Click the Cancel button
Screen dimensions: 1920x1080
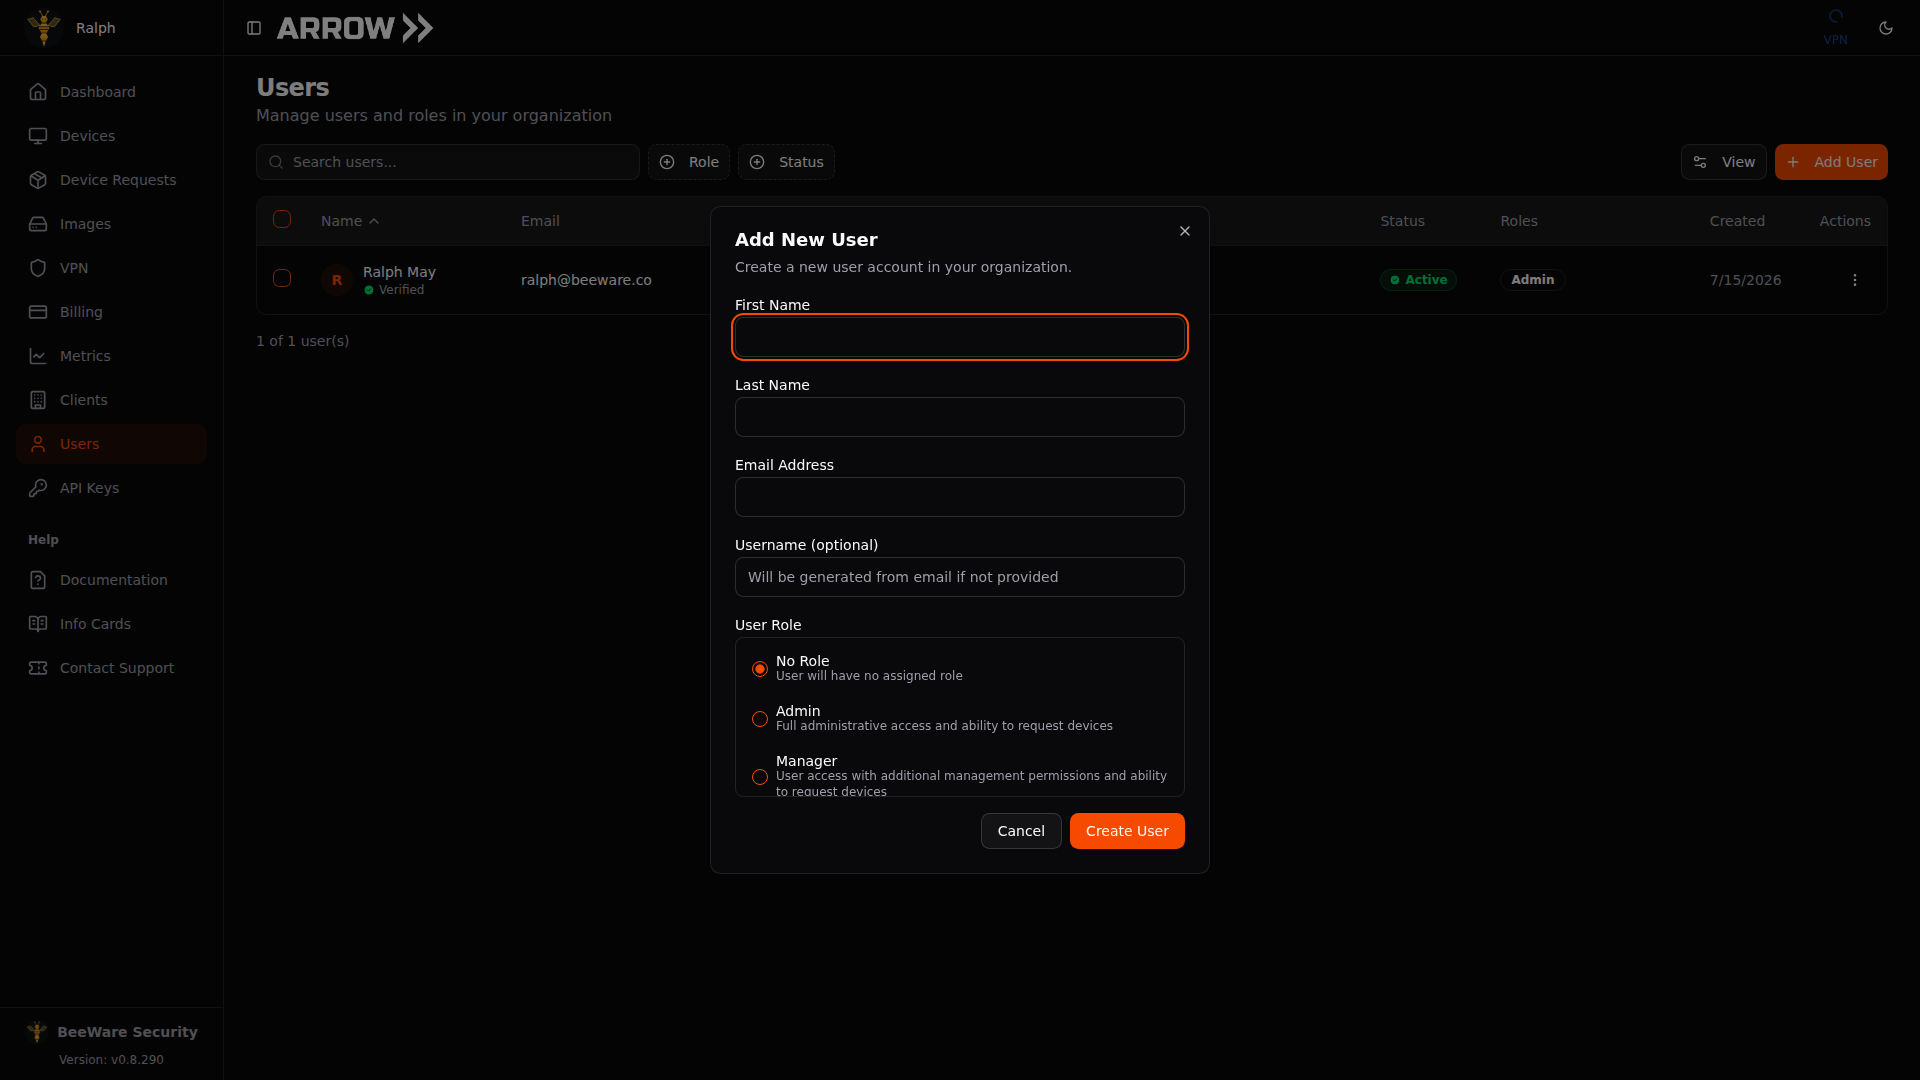[x=1021, y=831]
